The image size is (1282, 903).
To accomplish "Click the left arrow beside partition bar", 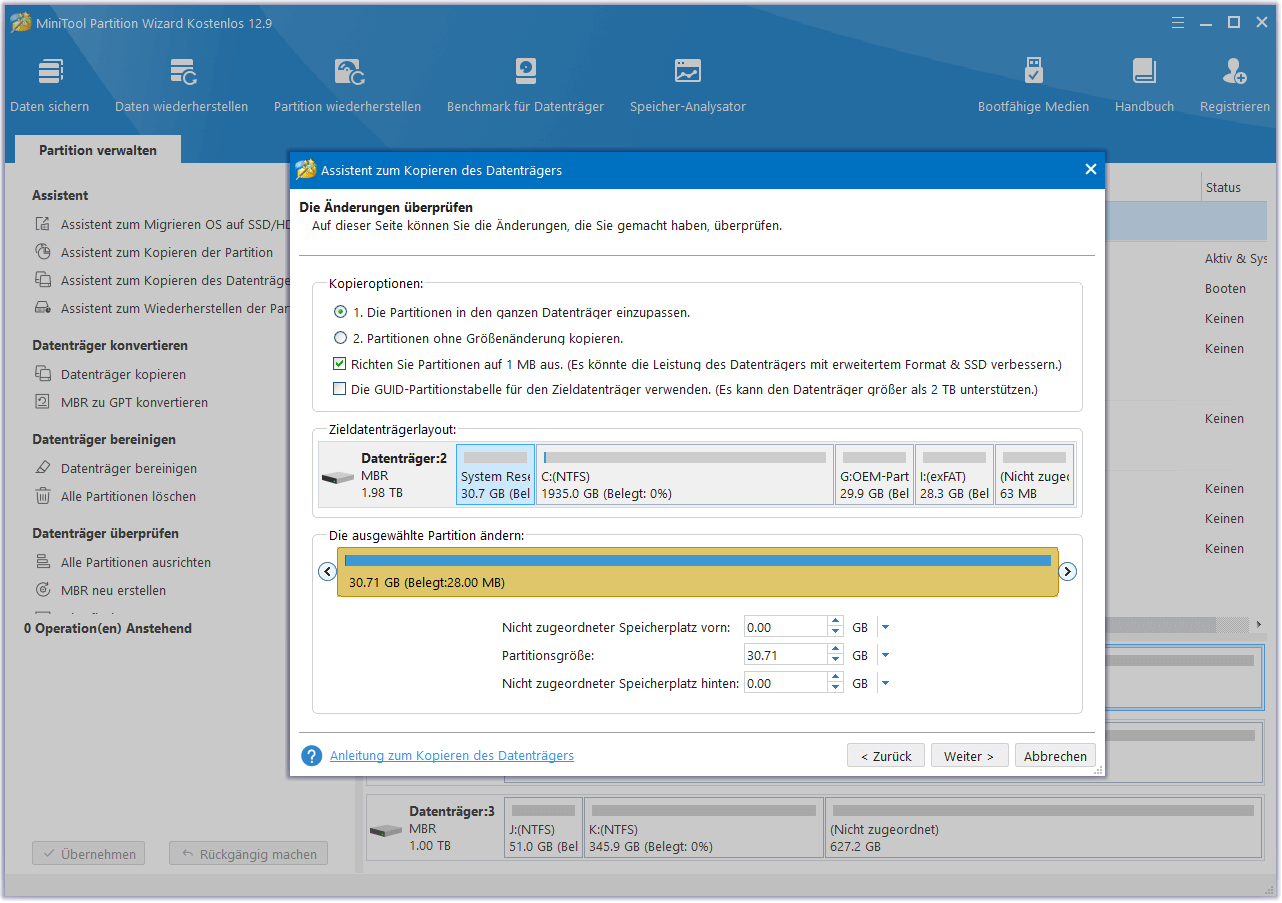I will (x=327, y=572).
